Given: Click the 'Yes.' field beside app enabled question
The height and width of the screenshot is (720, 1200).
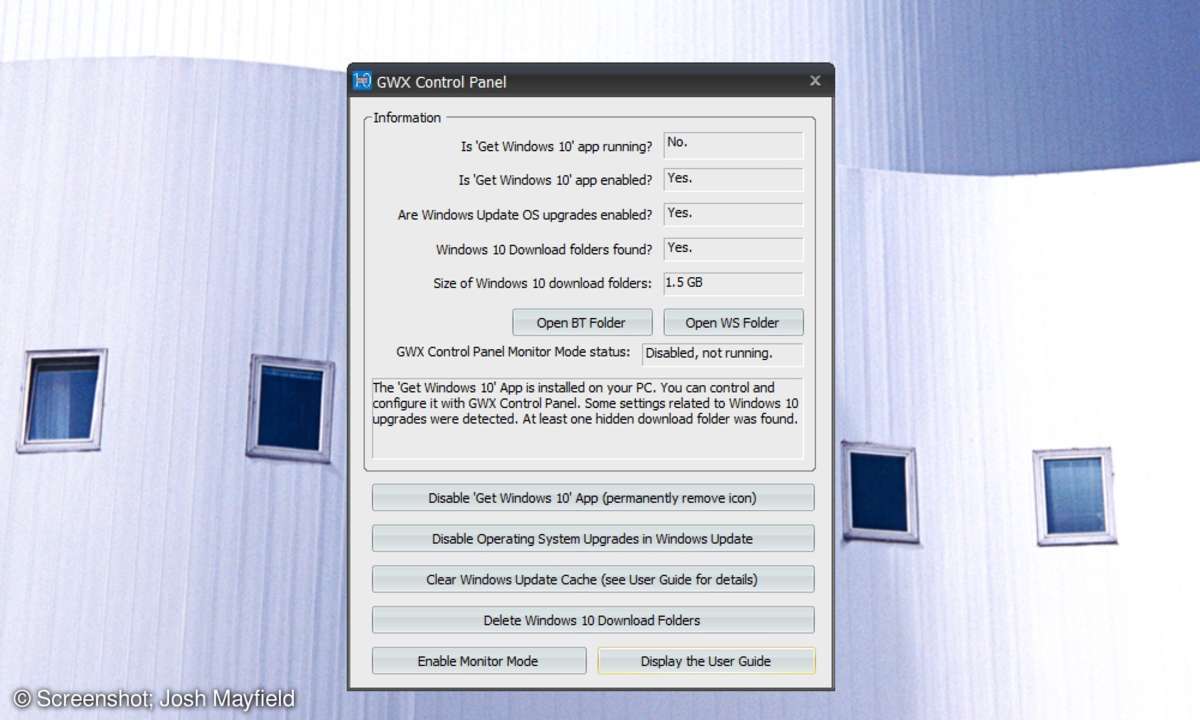Looking at the screenshot, I should 733,180.
